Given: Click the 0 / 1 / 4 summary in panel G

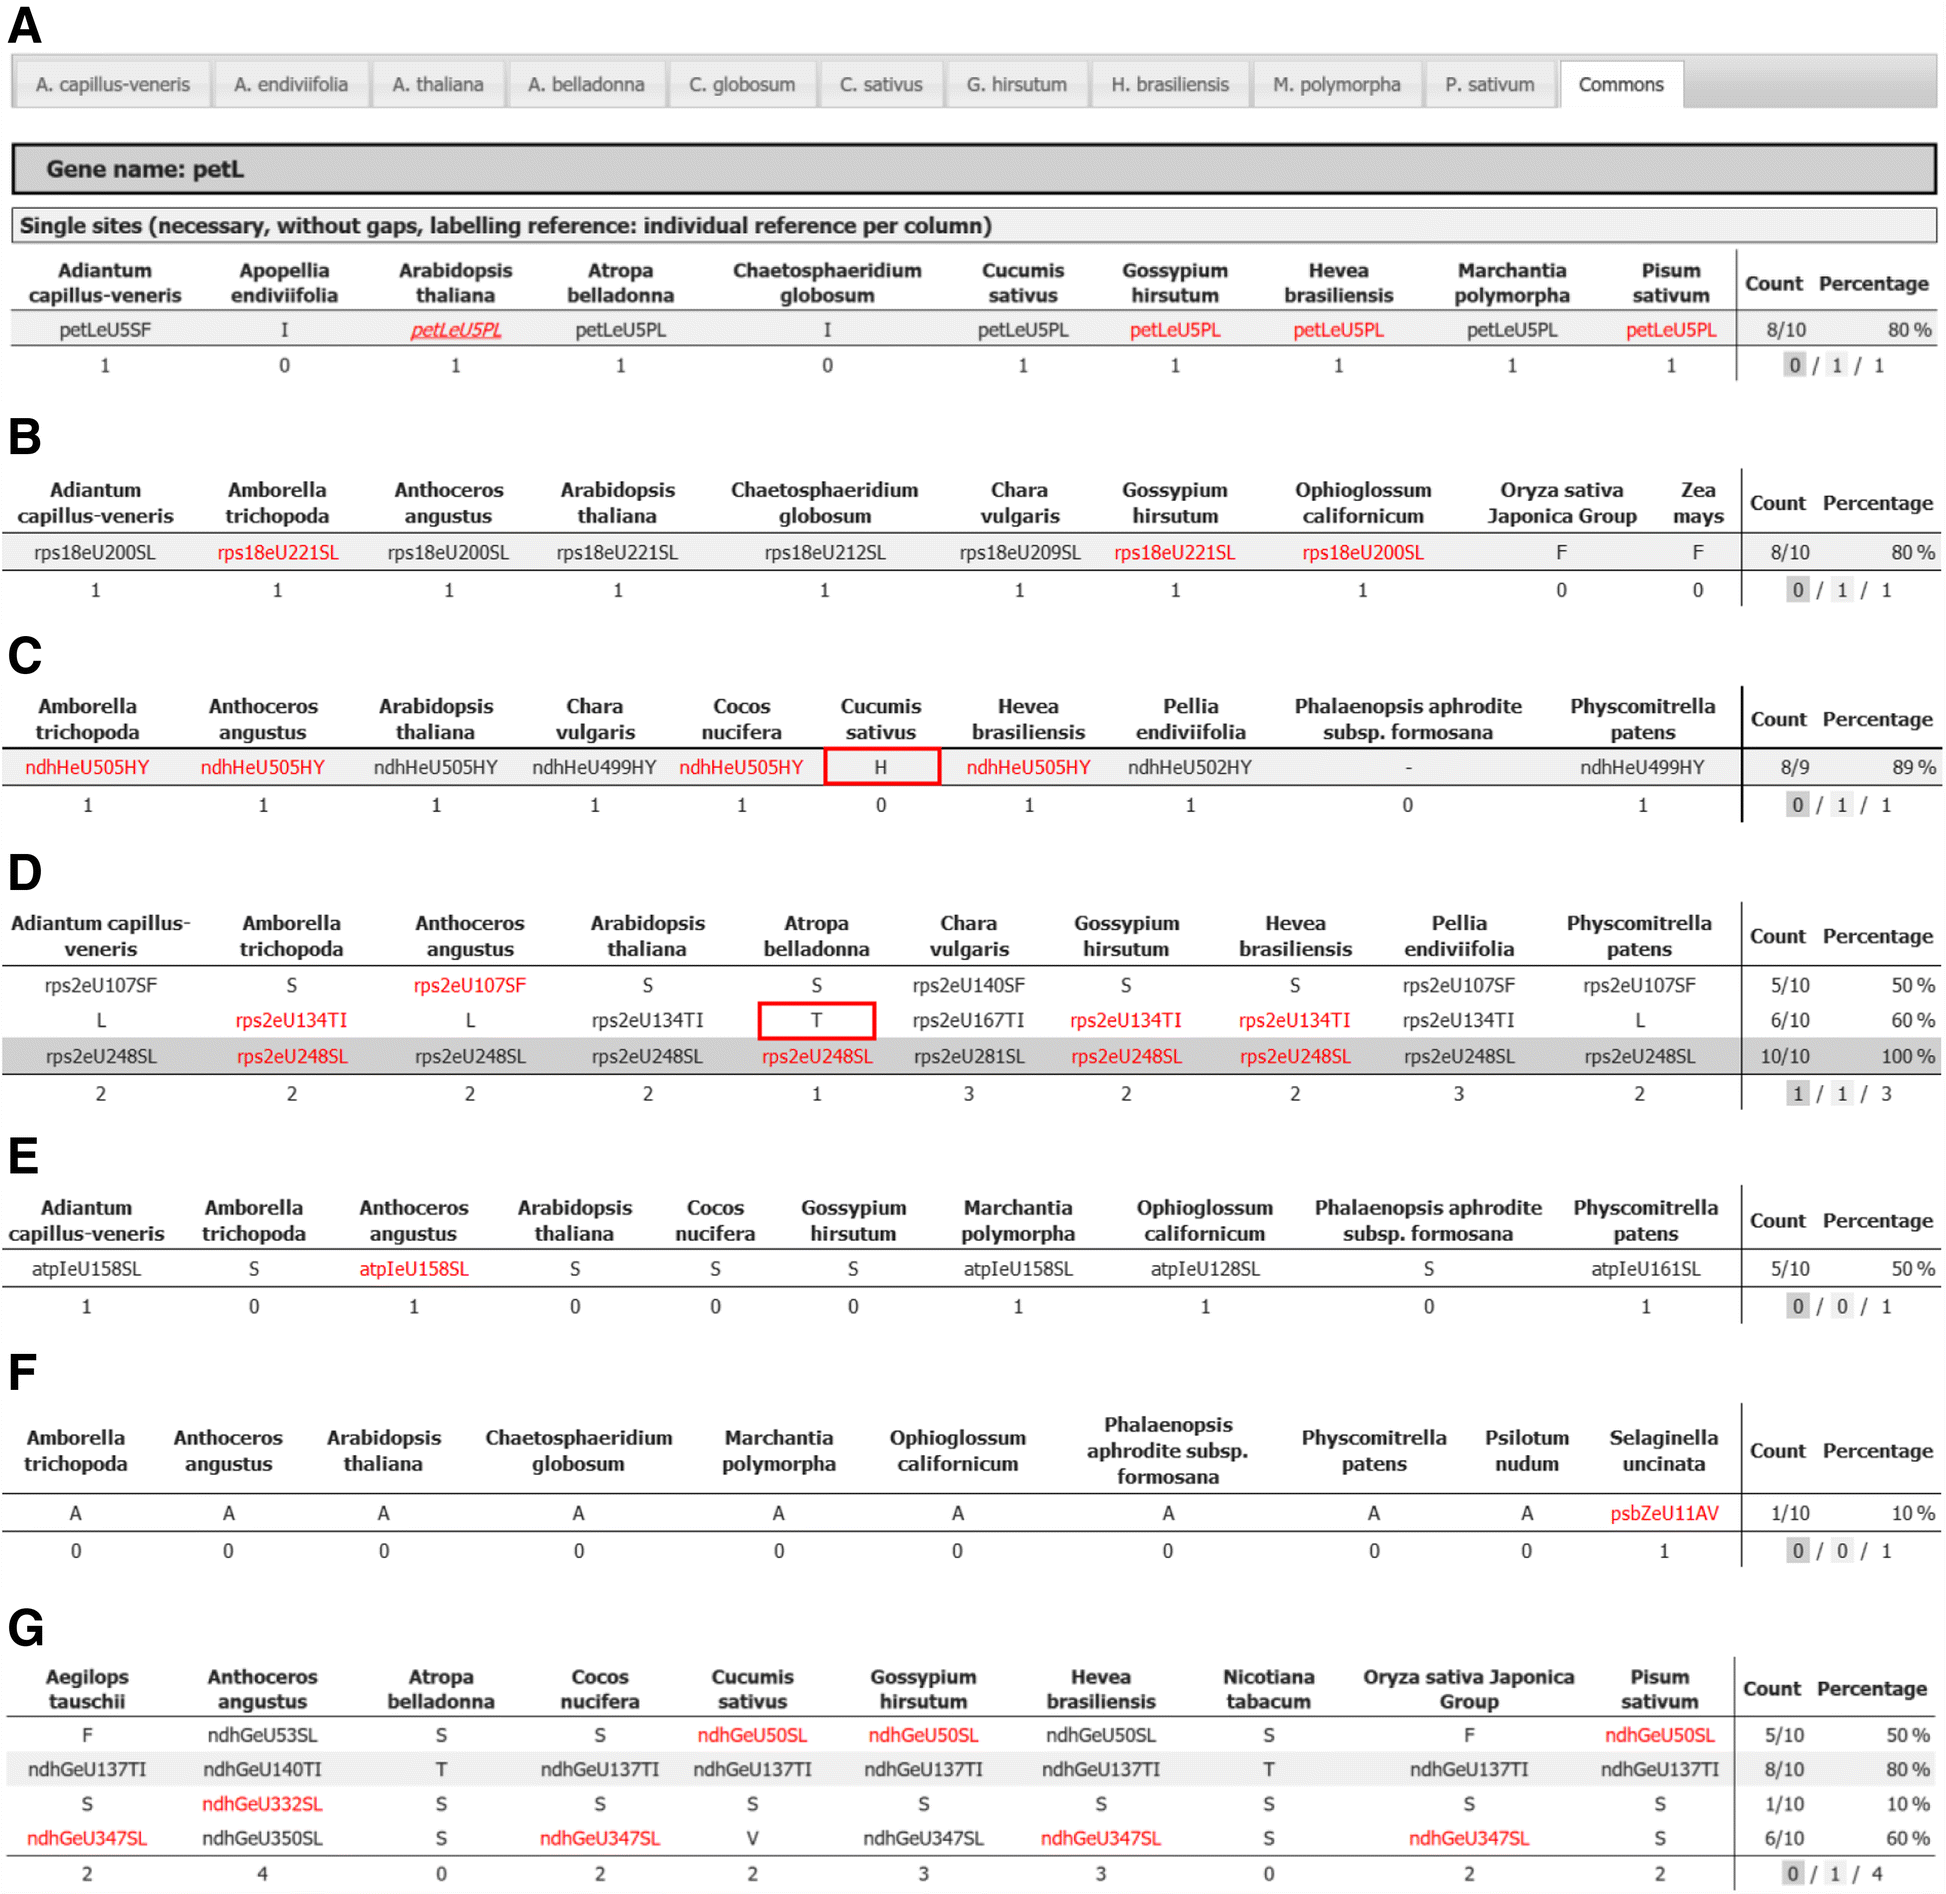Looking at the screenshot, I should click(1832, 1873).
